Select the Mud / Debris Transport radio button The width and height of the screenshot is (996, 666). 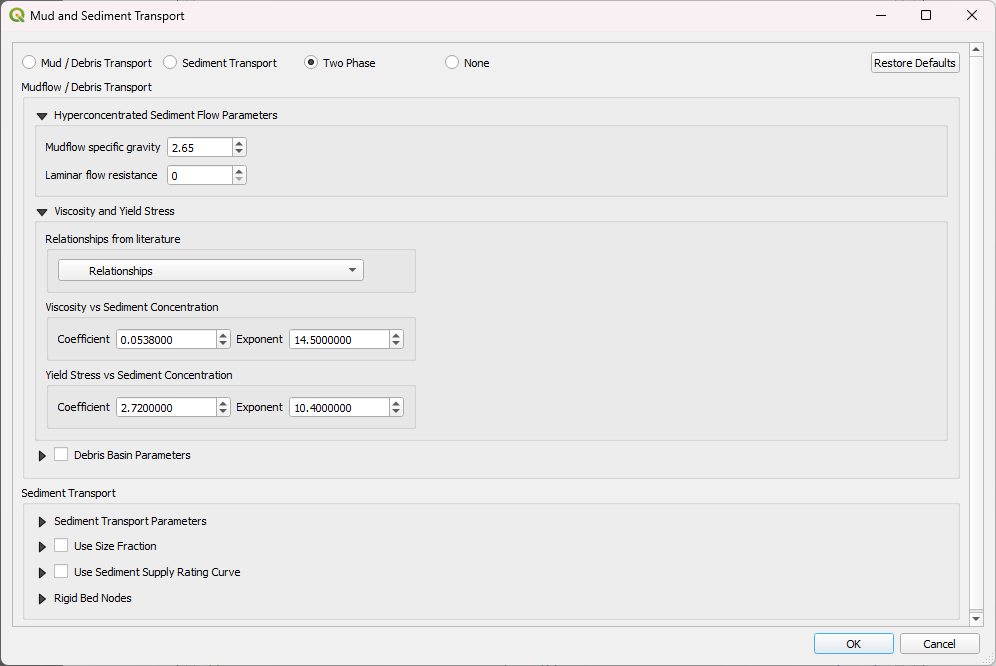pos(29,63)
